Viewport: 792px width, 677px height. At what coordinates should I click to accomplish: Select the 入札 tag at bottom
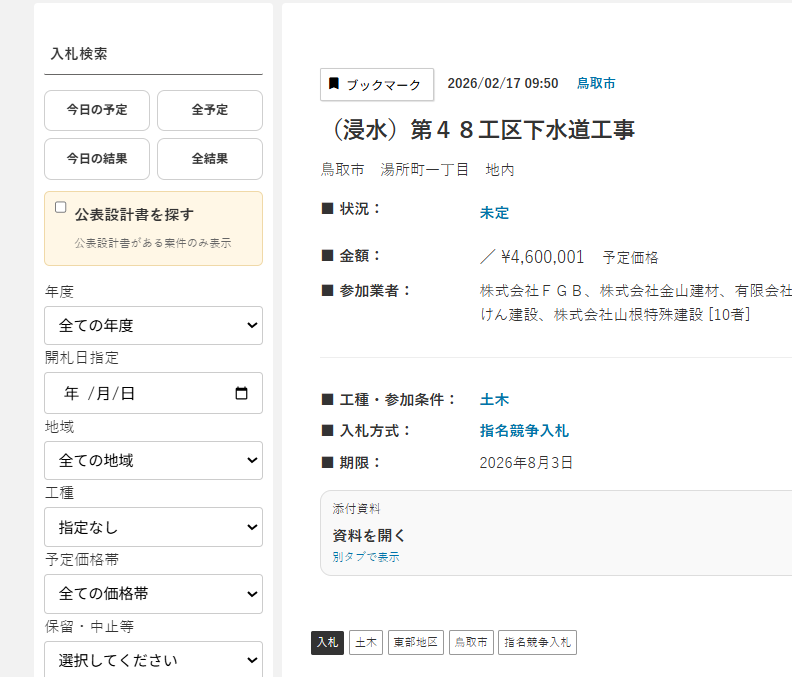[x=327, y=642]
